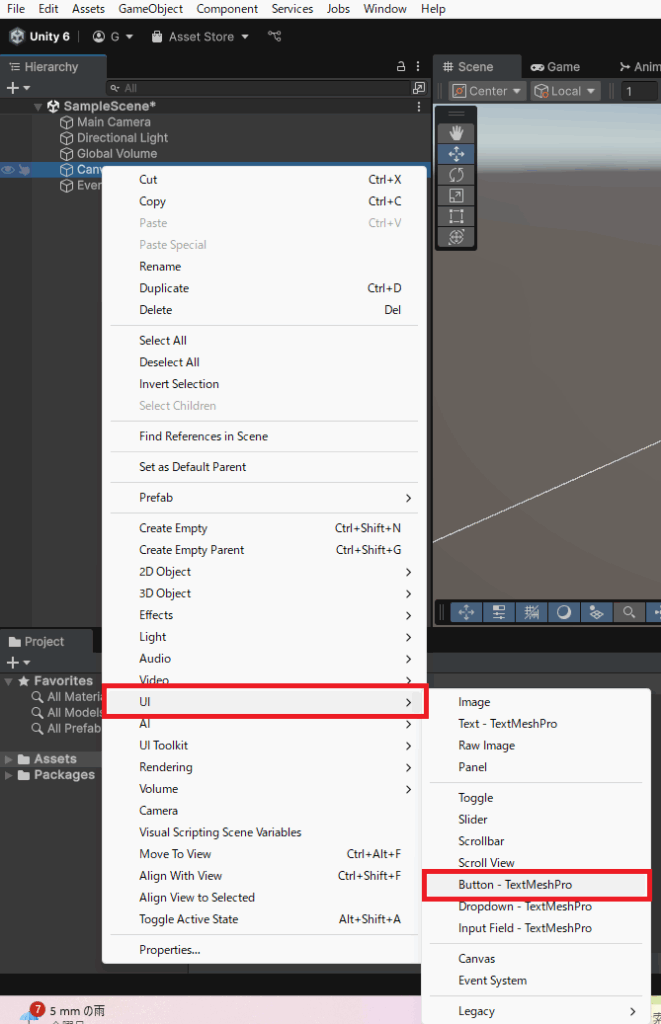Screen dimensions: 661x1024
Task: Click the Directional Light object icon
Action: [67, 138]
